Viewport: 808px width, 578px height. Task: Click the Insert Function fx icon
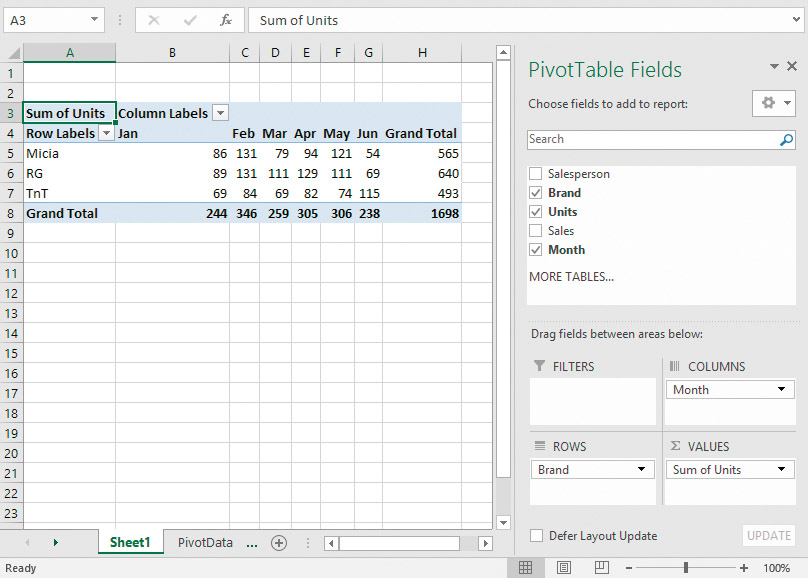click(226, 20)
